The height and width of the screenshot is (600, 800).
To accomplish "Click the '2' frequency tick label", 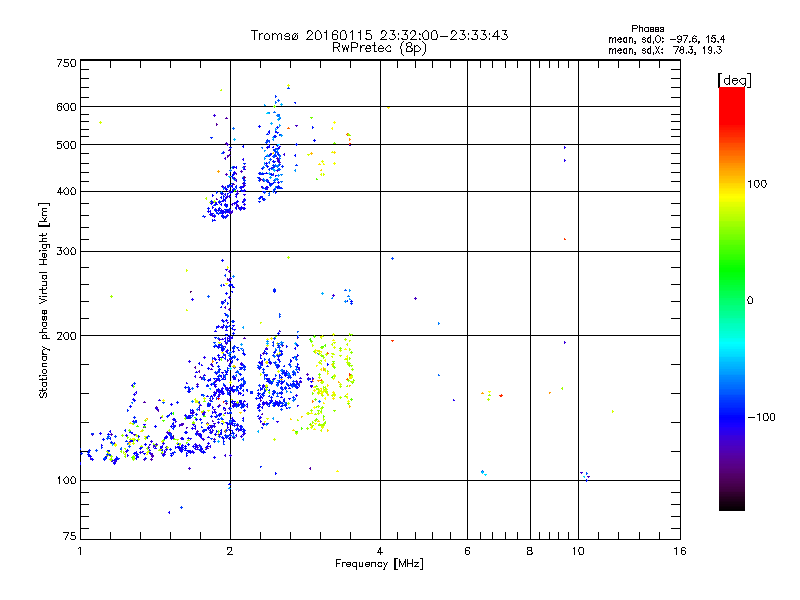I will click(230, 551).
